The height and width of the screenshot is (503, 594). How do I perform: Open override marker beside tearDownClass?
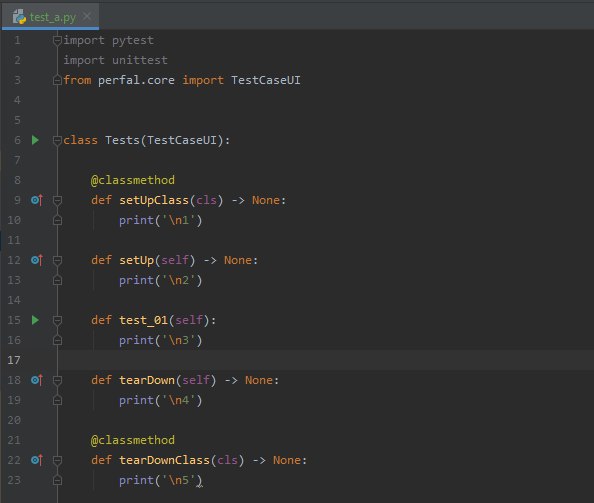(37, 460)
